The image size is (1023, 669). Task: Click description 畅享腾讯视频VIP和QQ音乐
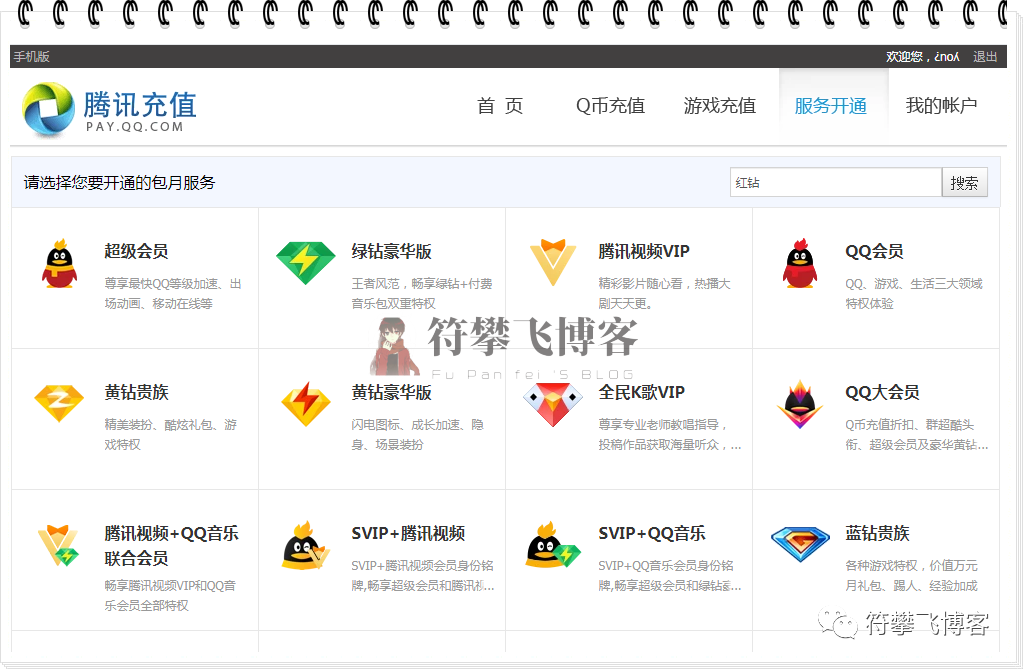point(170,595)
